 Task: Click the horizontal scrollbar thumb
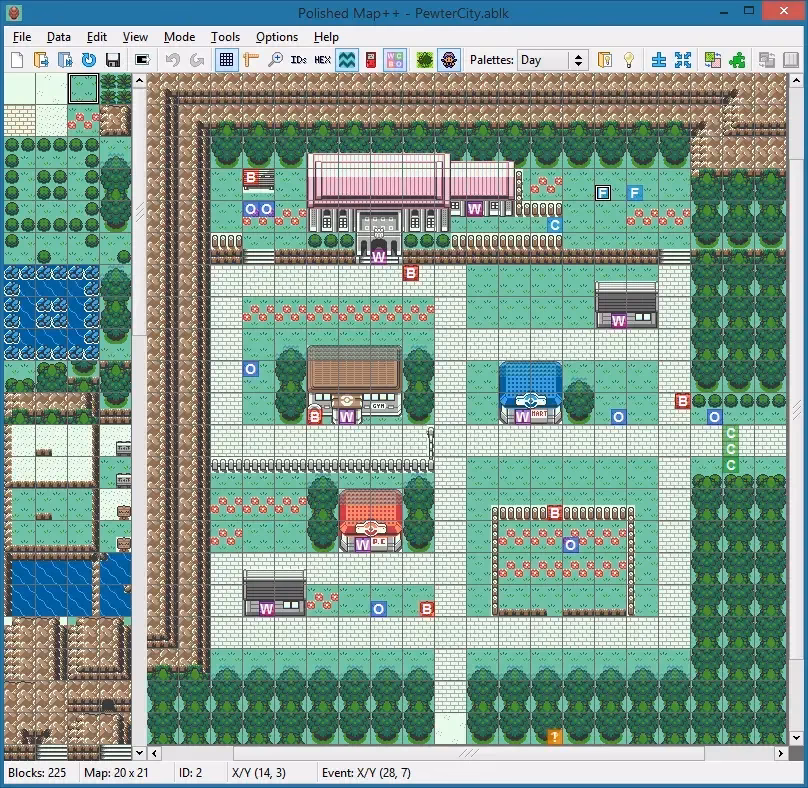tap(469, 753)
